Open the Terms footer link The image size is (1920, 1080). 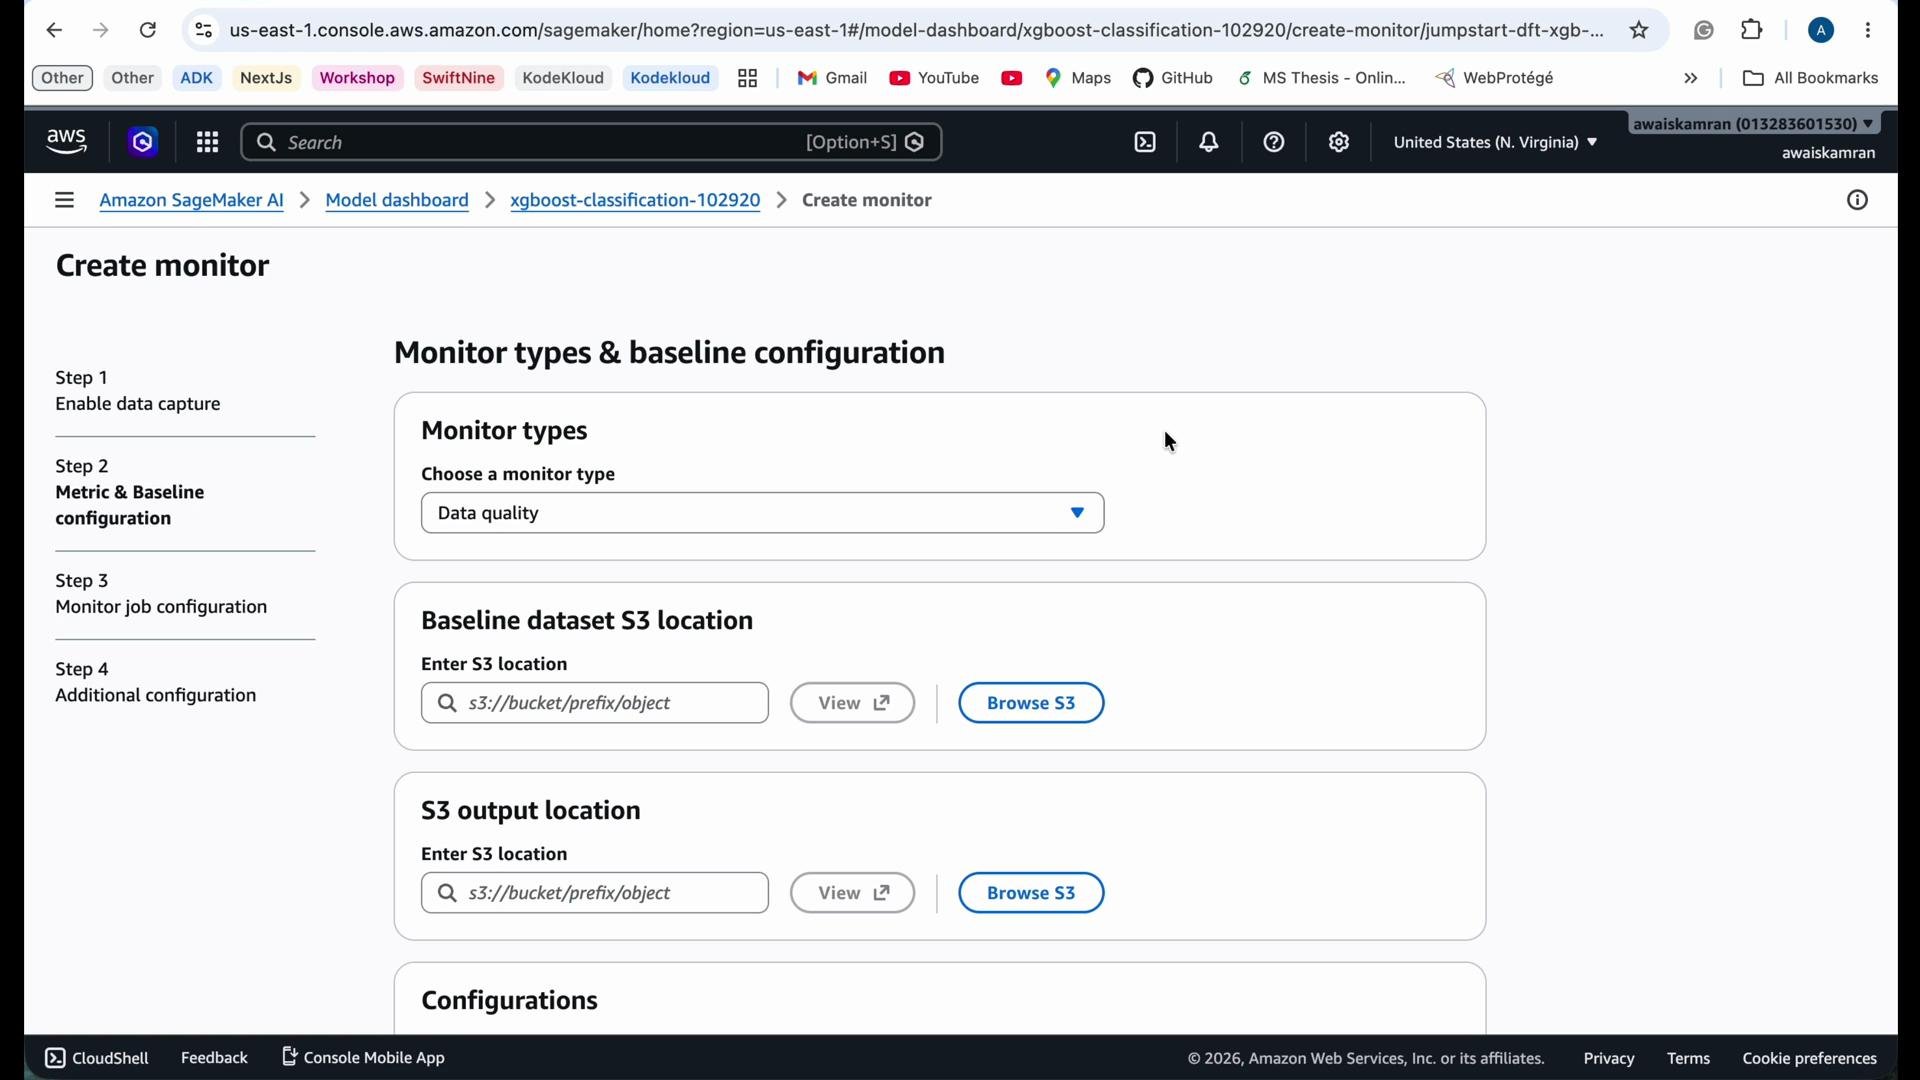[1688, 1059]
